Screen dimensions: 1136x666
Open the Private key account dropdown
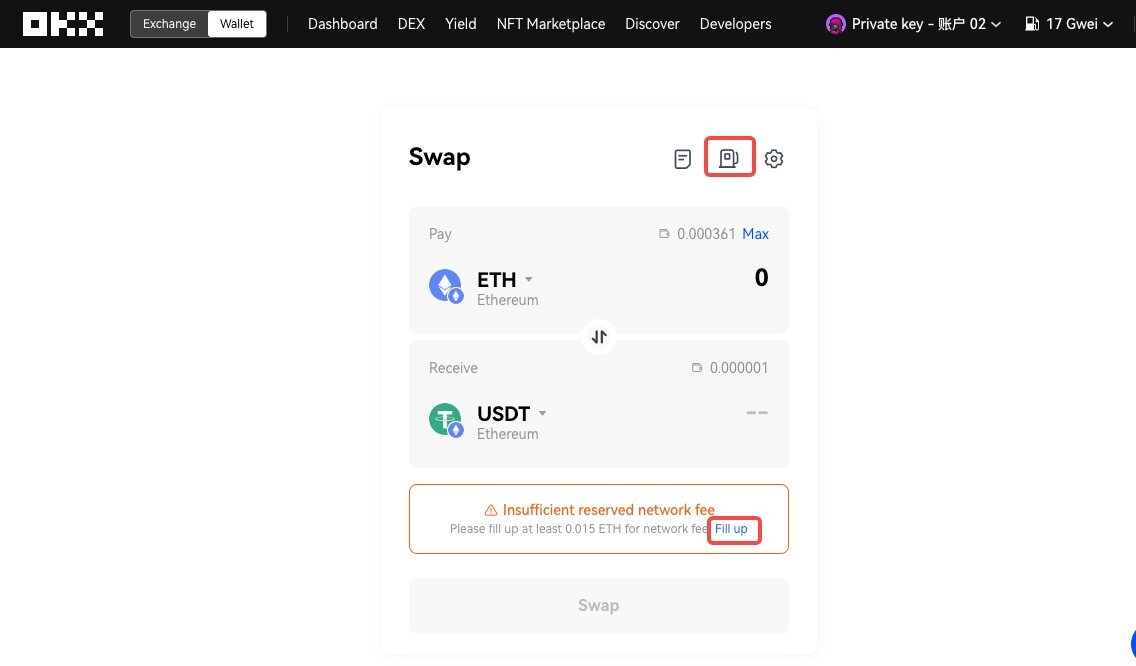tap(914, 24)
